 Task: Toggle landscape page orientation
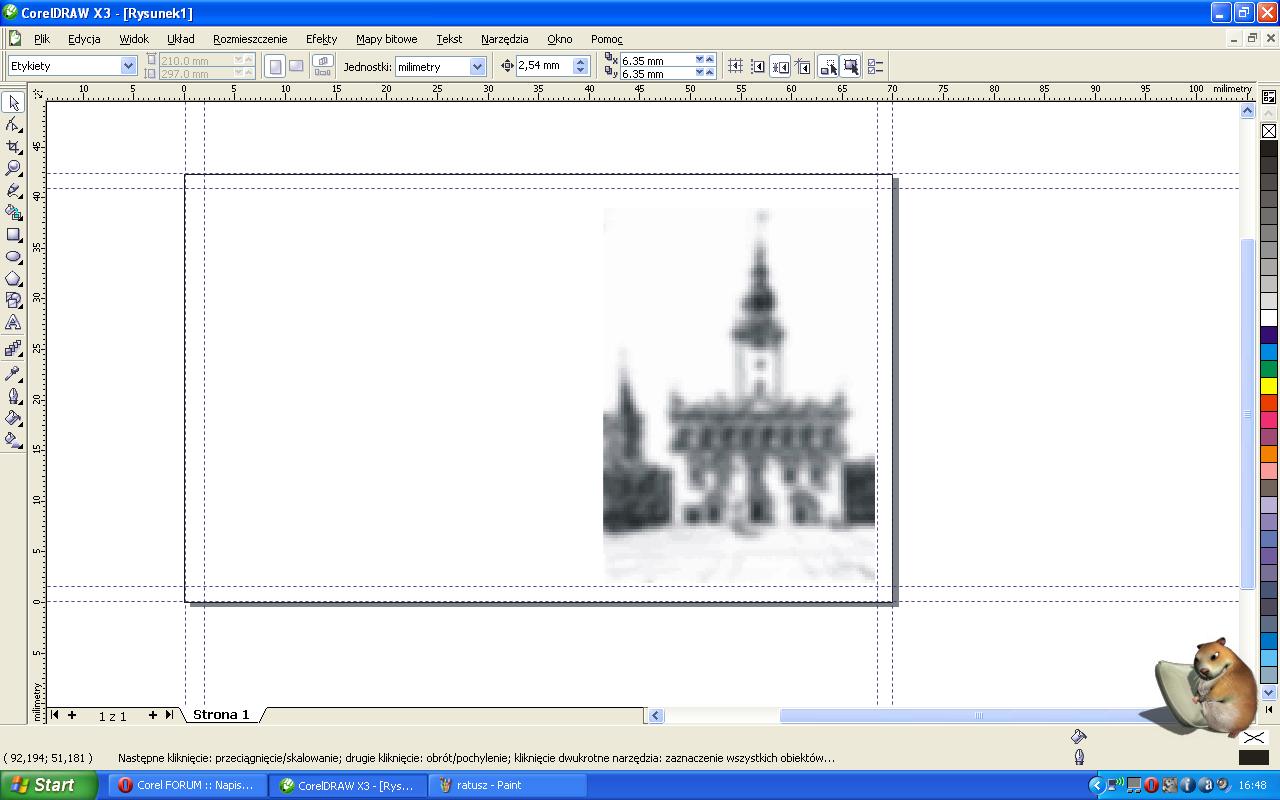pos(296,66)
